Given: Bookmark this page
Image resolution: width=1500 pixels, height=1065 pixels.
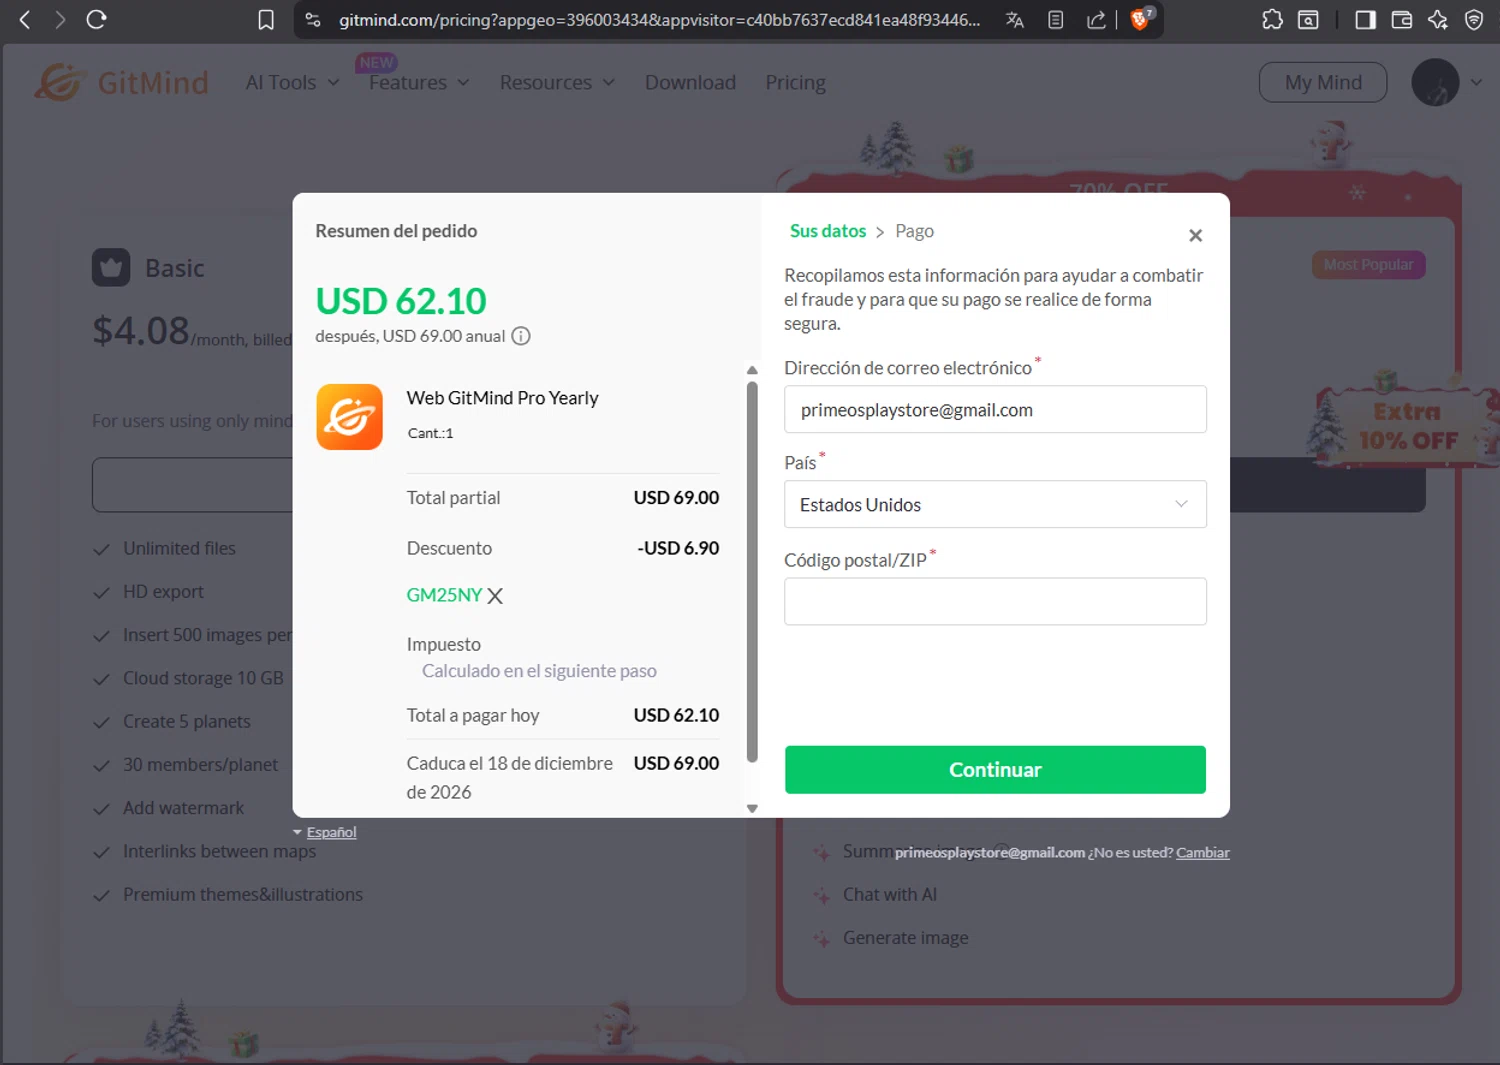Looking at the screenshot, I should coord(266,20).
